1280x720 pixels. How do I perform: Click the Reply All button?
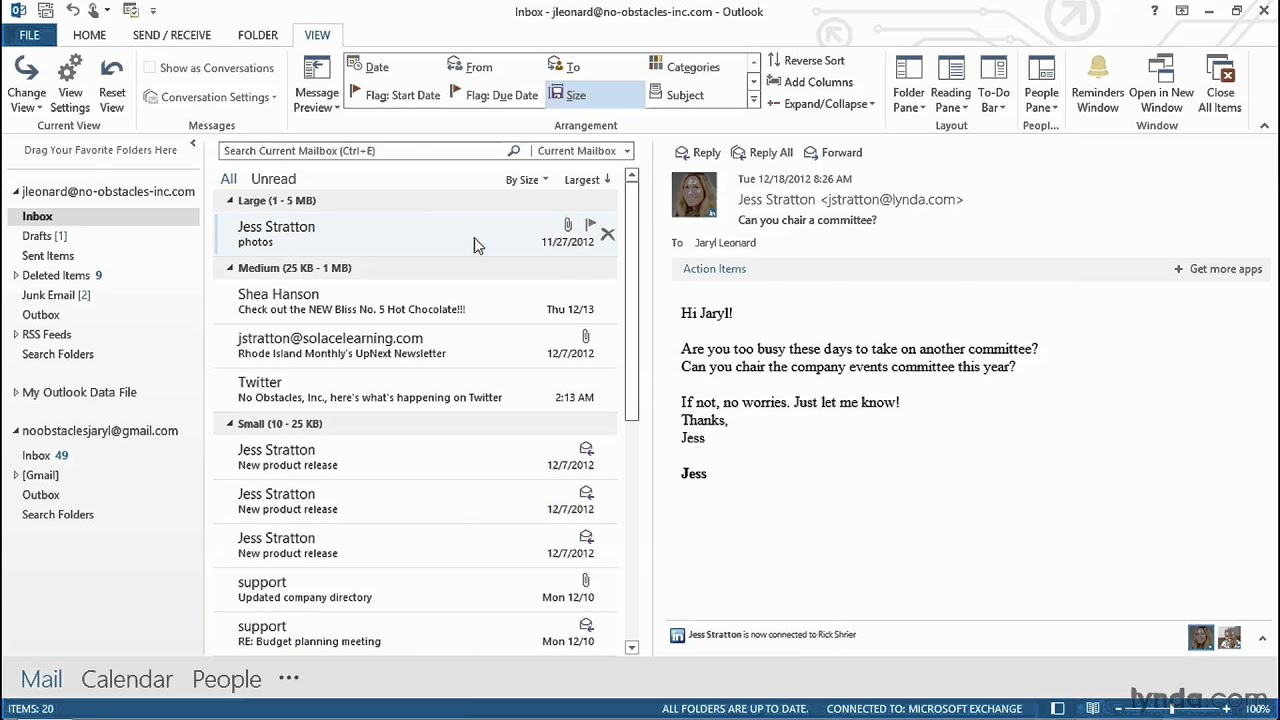pyautogui.click(x=761, y=152)
